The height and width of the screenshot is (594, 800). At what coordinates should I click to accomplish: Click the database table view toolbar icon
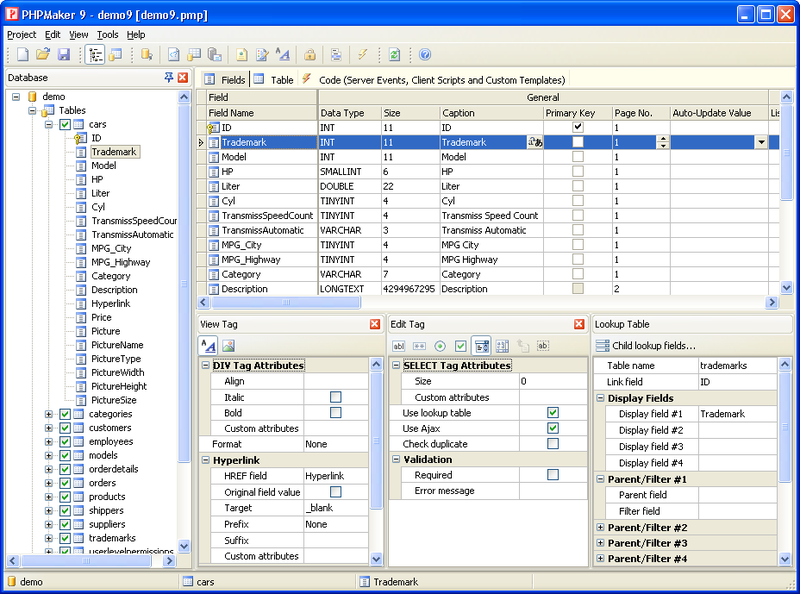click(116, 54)
